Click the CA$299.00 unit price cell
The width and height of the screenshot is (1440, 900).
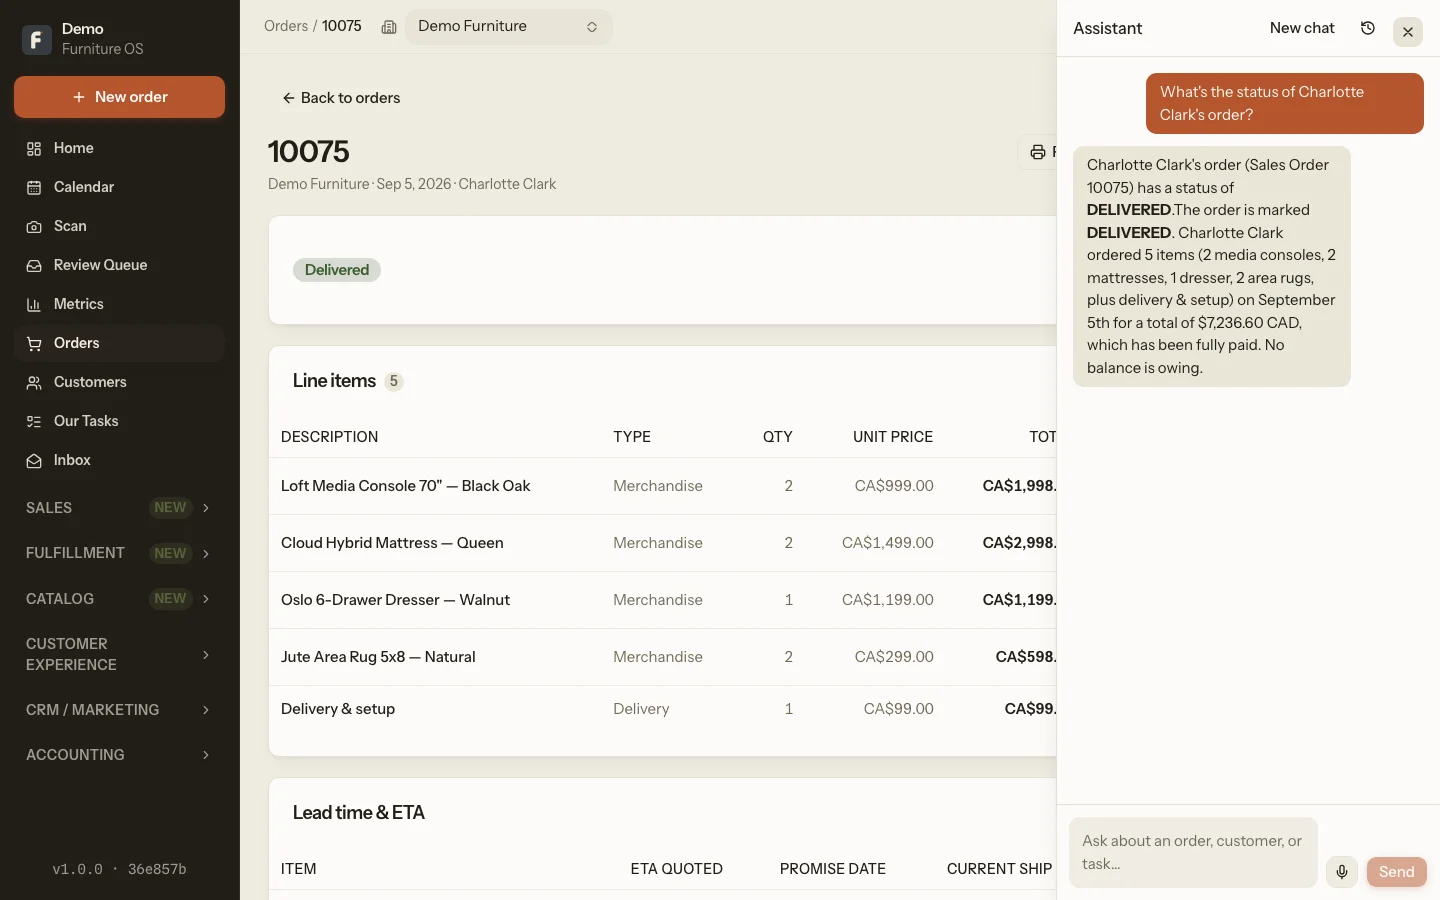[894, 657]
